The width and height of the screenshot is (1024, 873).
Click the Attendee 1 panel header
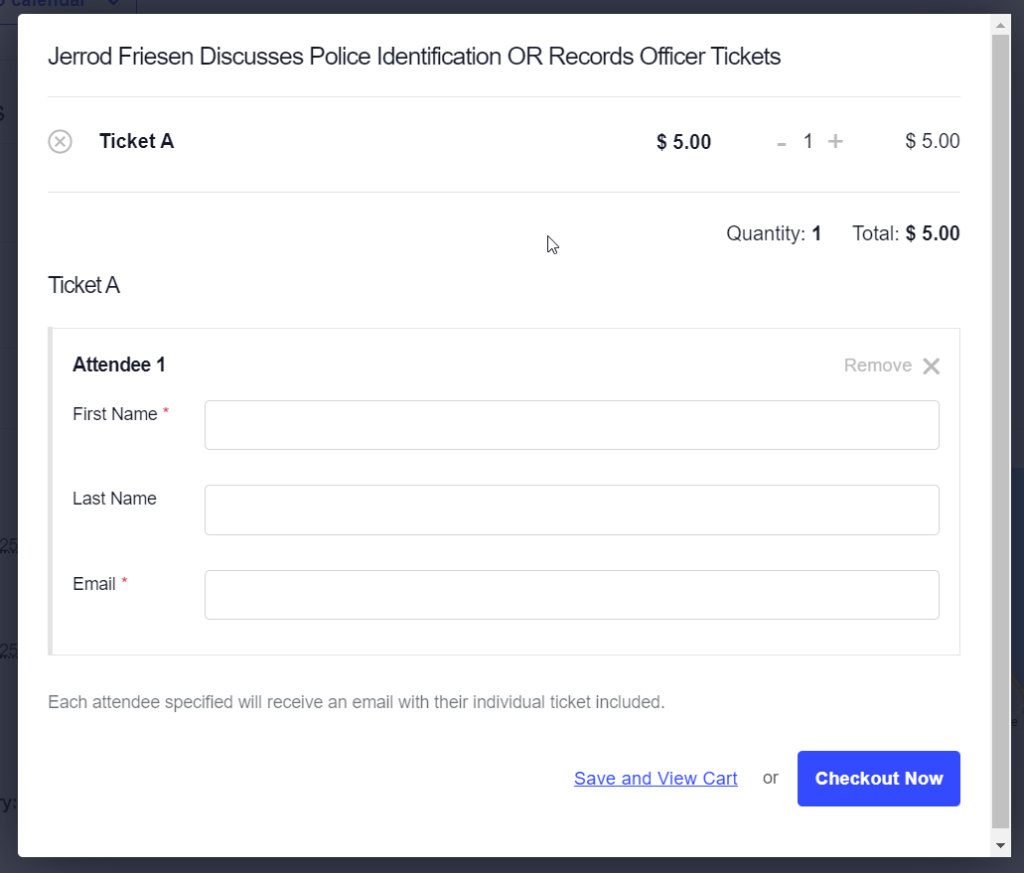coord(119,364)
